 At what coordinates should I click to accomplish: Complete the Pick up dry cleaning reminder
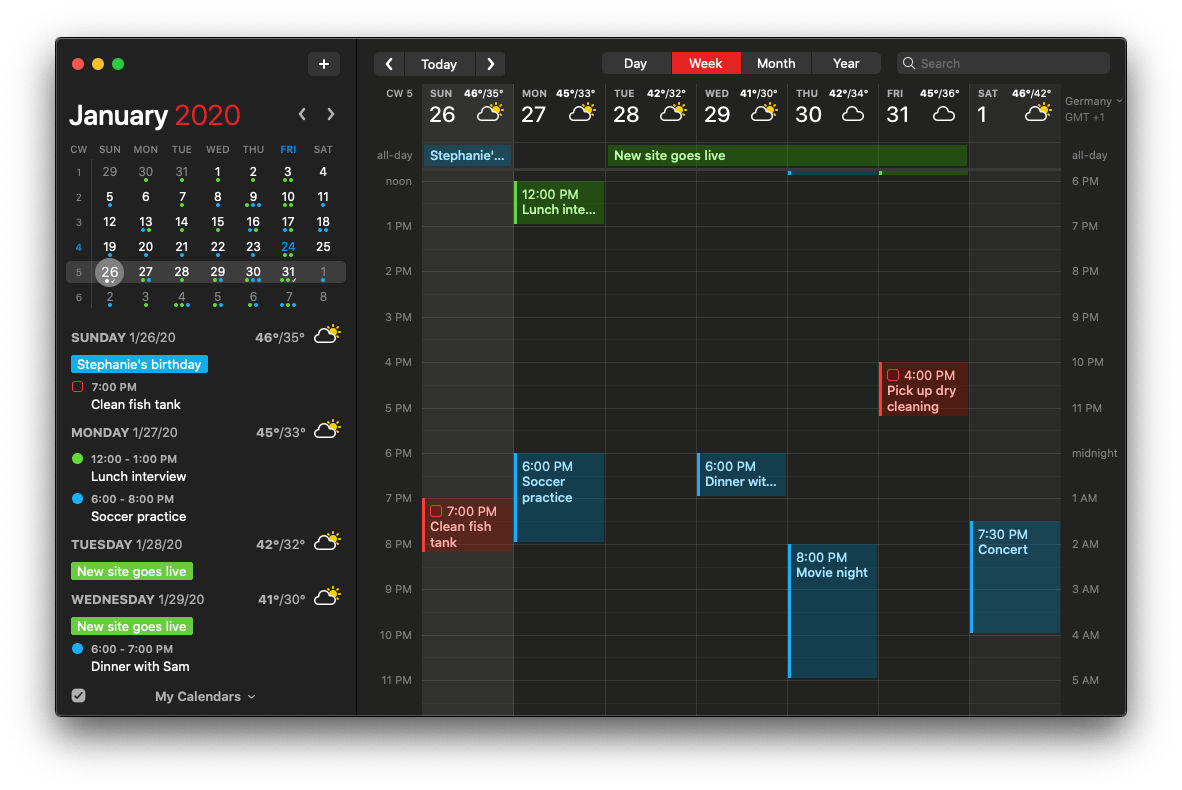[891, 375]
